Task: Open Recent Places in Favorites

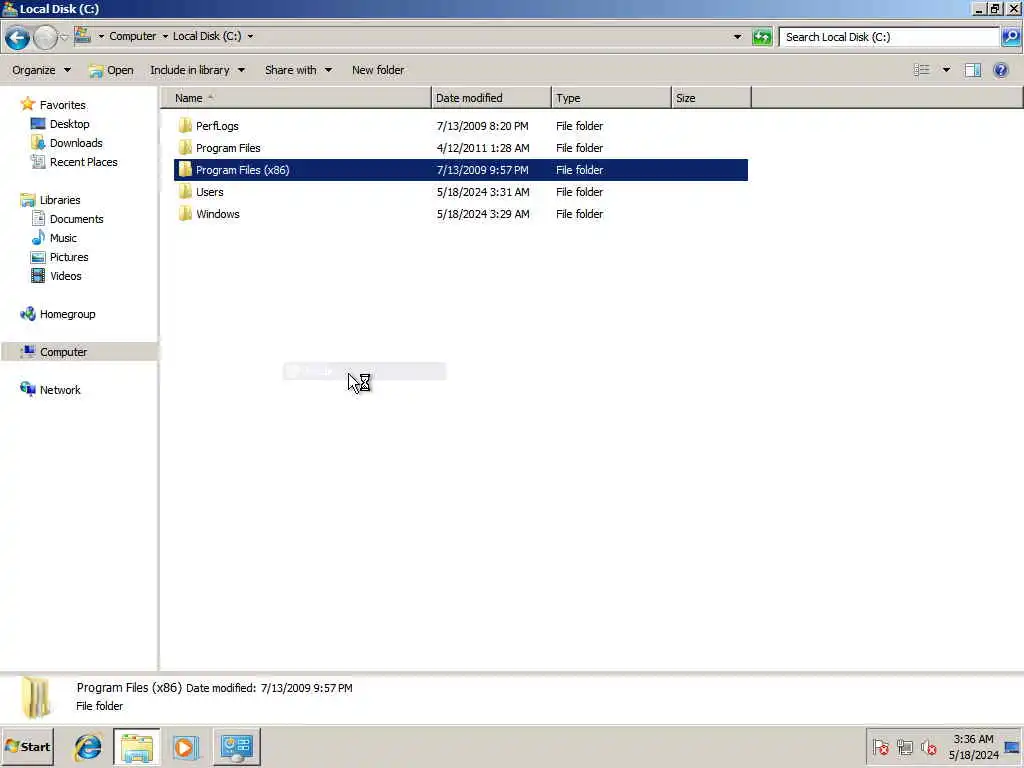Action: (84, 162)
